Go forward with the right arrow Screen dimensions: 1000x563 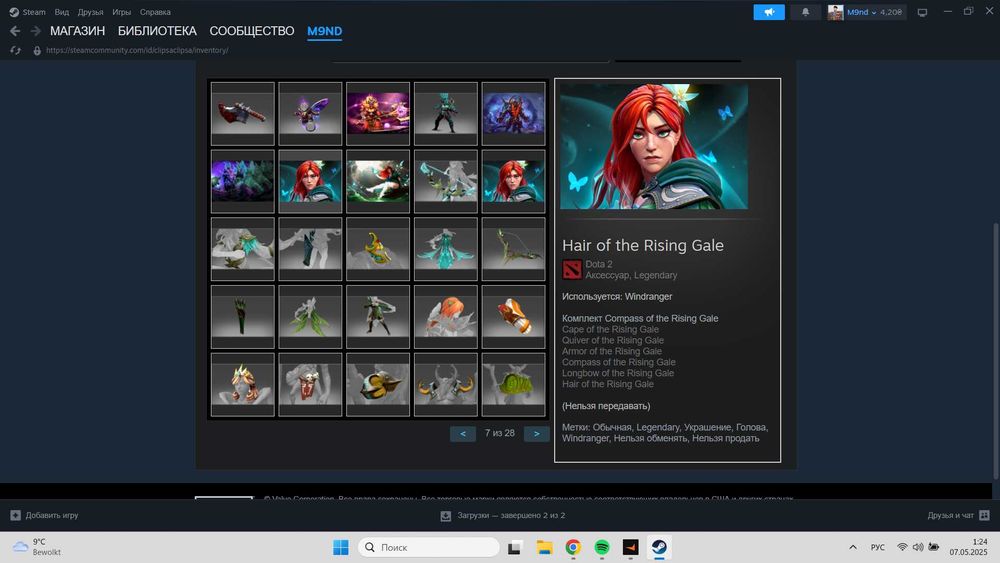[36, 31]
